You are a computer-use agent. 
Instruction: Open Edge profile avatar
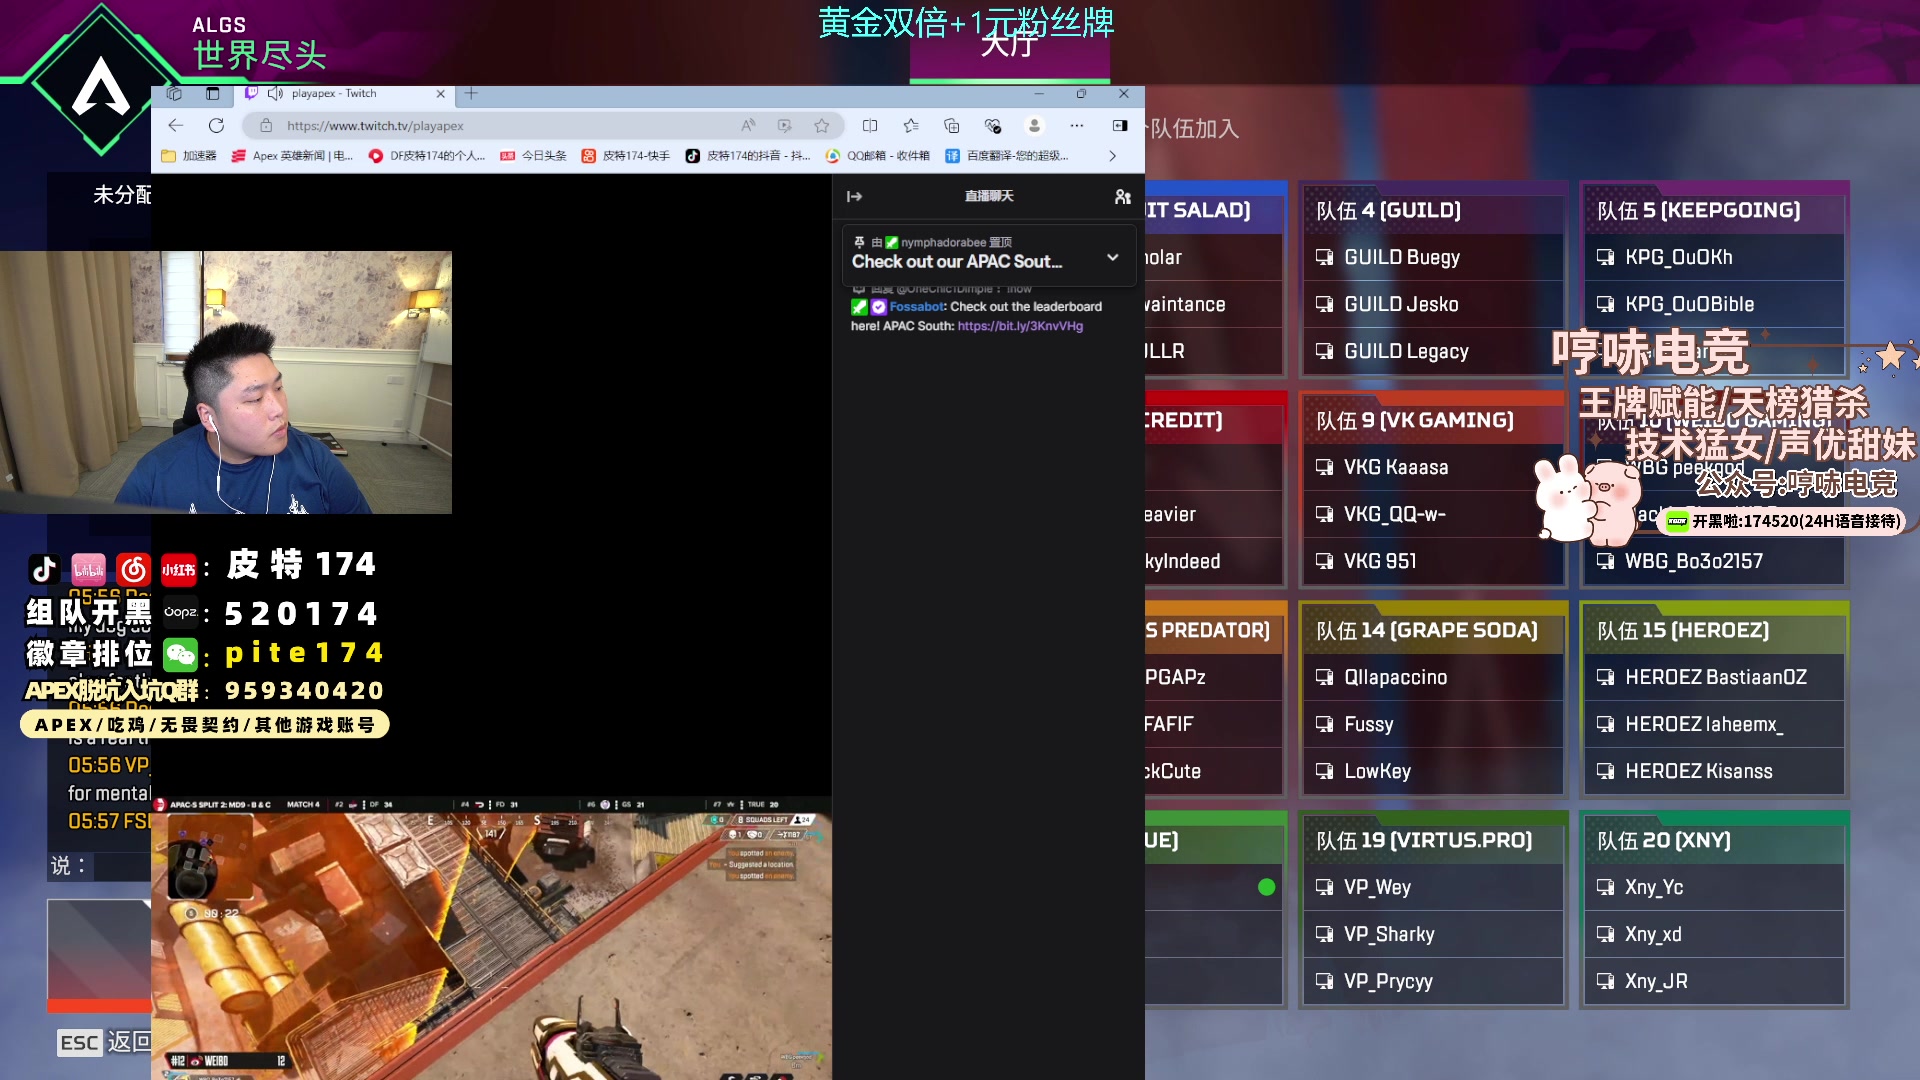1034,125
